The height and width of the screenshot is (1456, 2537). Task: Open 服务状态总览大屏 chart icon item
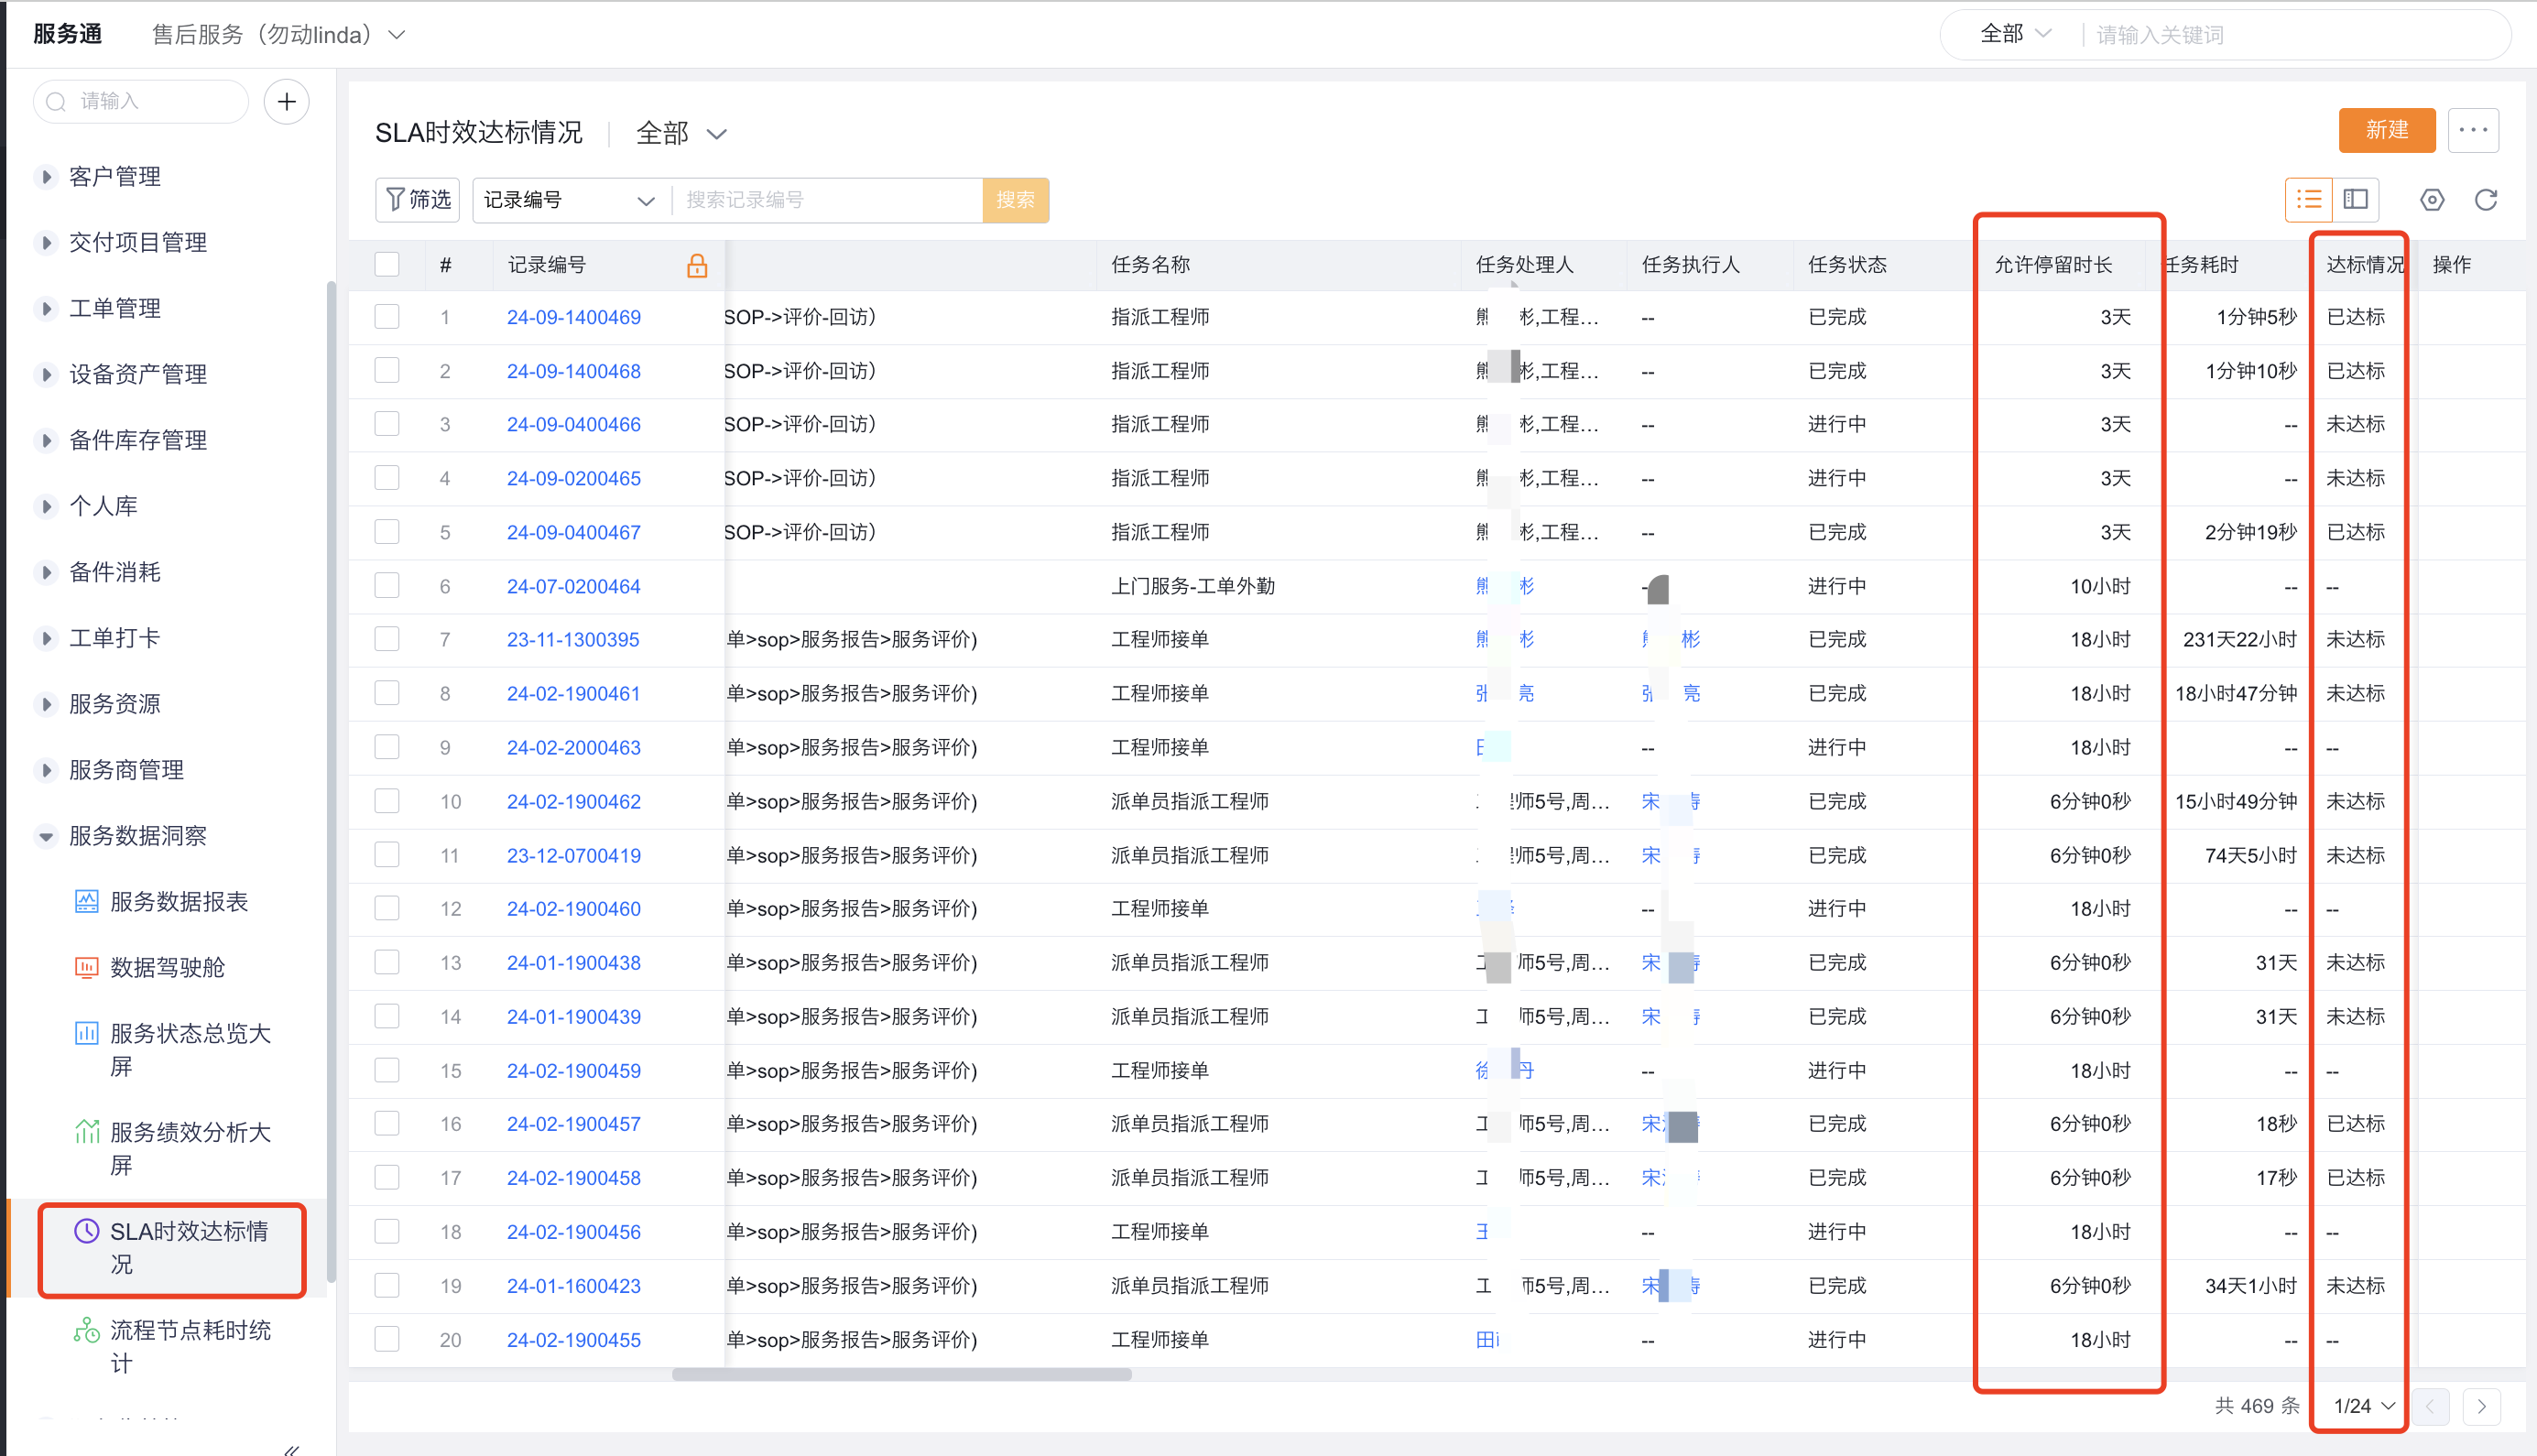click(x=87, y=1033)
